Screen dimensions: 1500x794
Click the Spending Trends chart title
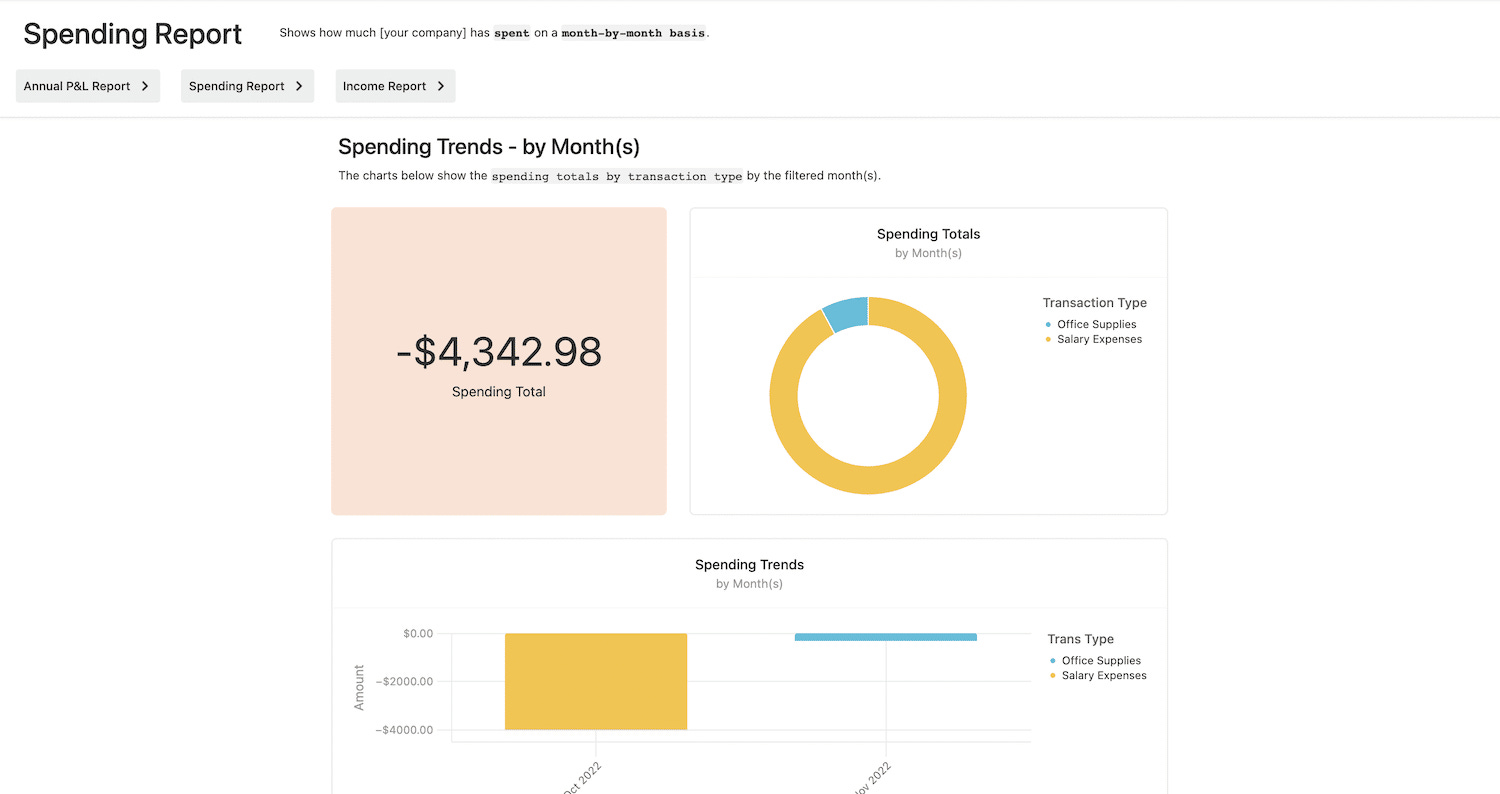point(749,565)
